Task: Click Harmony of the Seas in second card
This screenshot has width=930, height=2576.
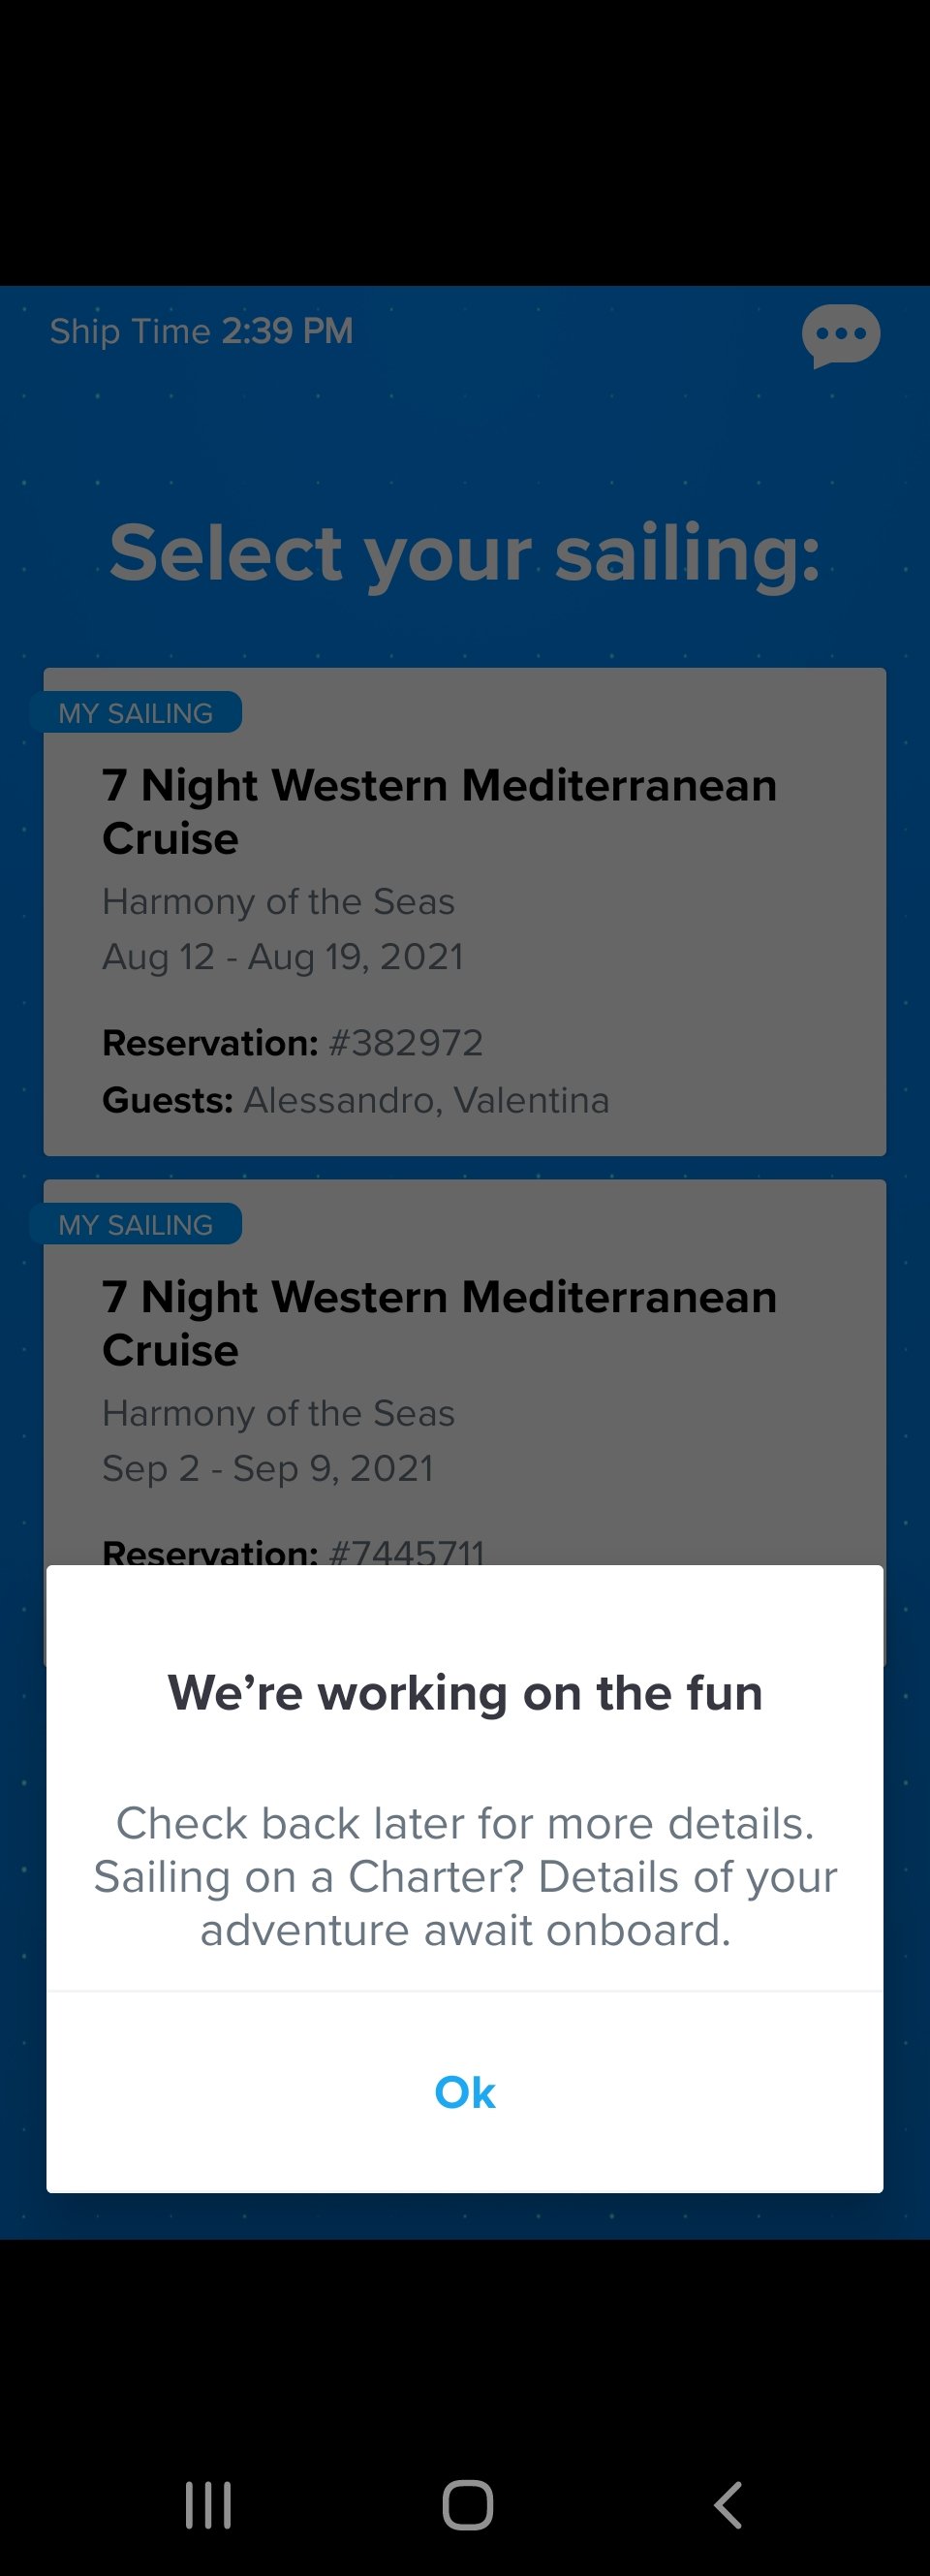Action: (278, 1414)
